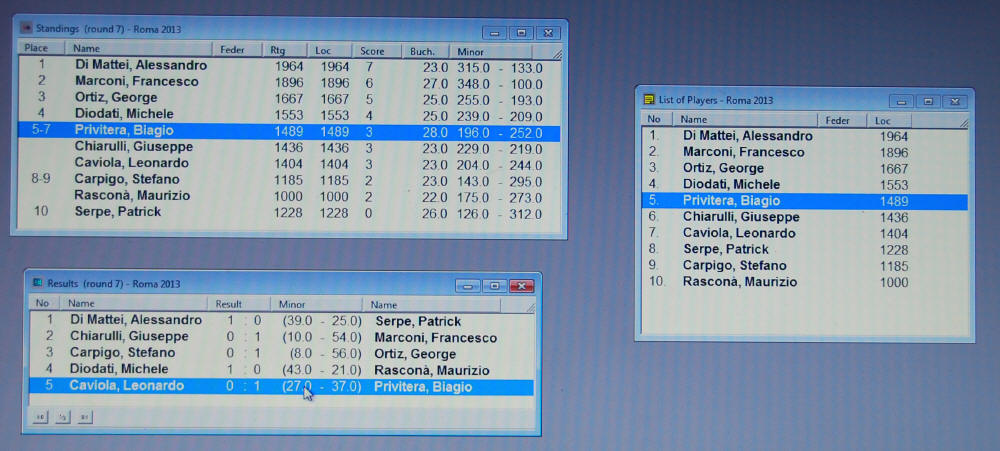Select player 7 Caviola in List of Players

(x=804, y=233)
